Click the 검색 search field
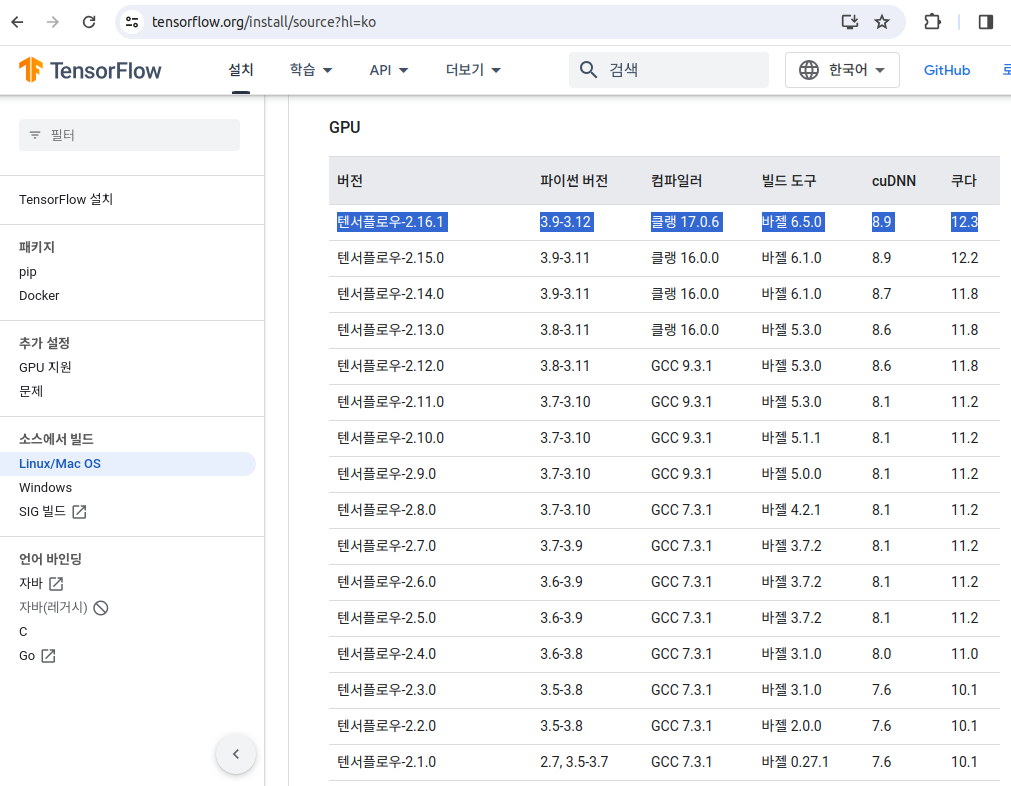Viewport: 1011px width, 786px height. pyautogui.click(x=669, y=70)
